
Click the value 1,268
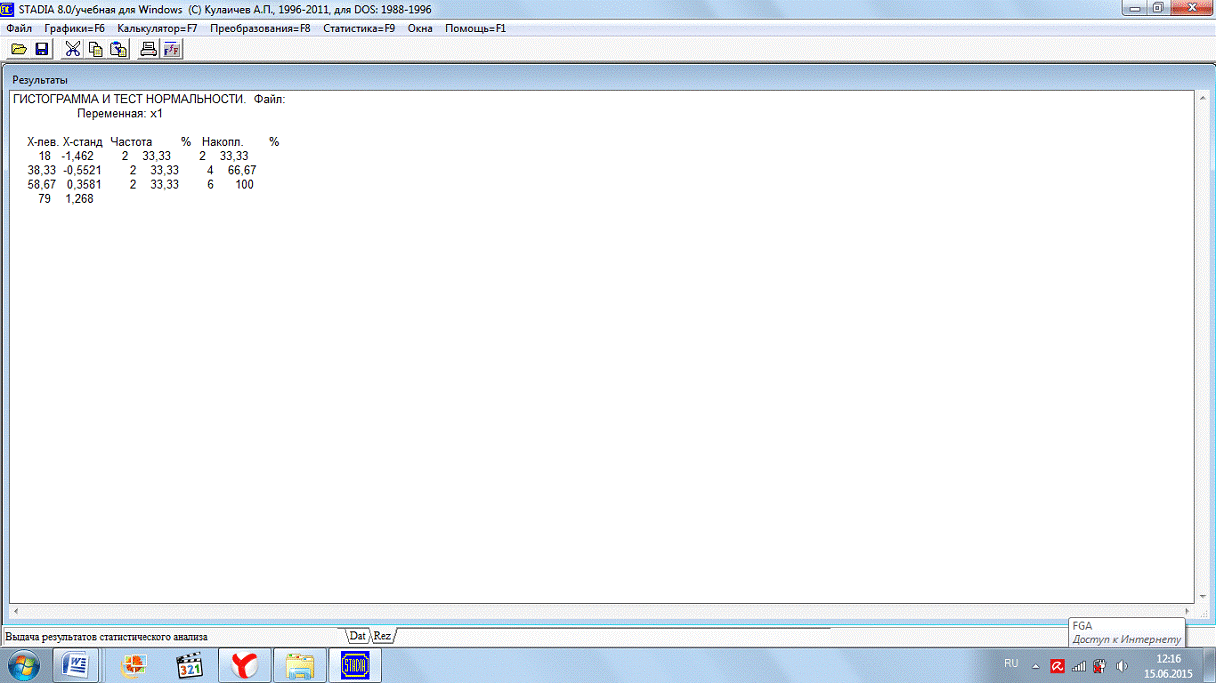pyautogui.click(x=79, y=199)
